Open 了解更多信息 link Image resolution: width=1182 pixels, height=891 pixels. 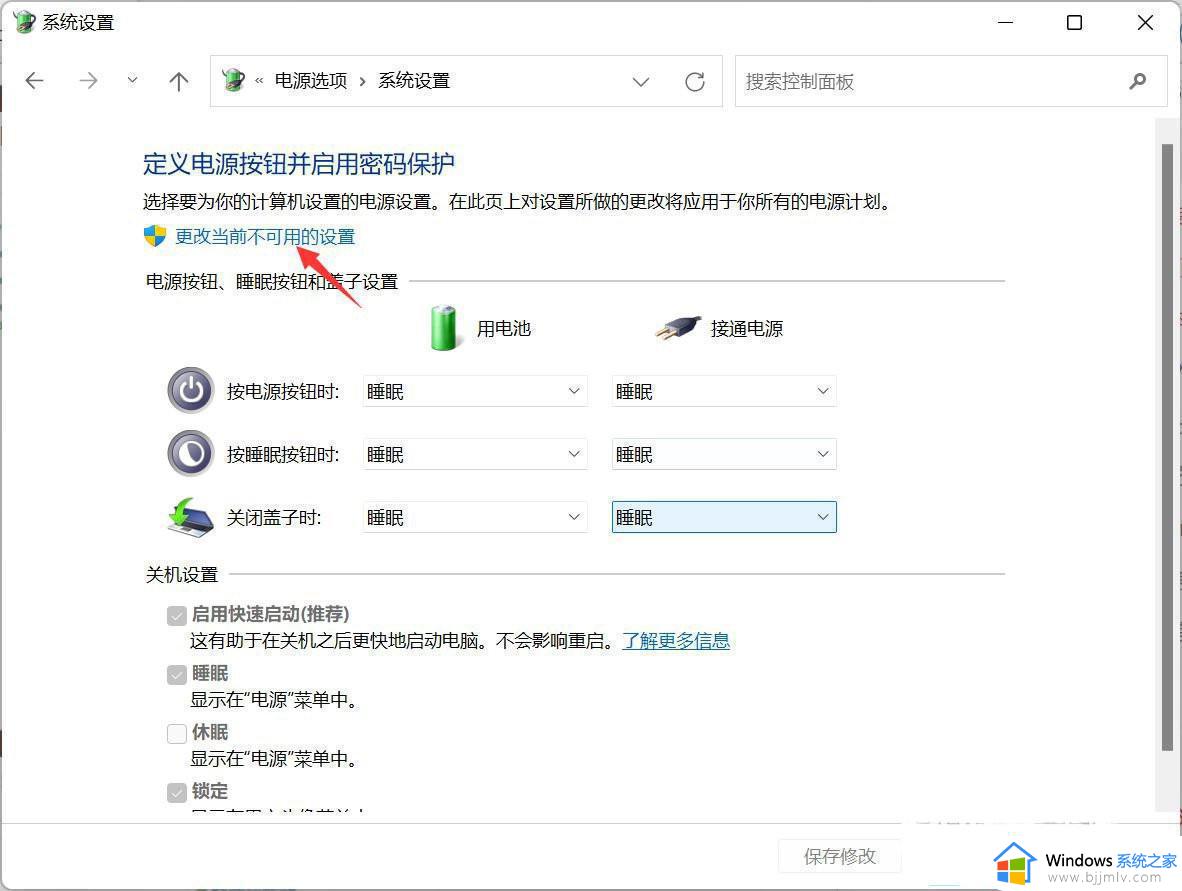[675, 641]
